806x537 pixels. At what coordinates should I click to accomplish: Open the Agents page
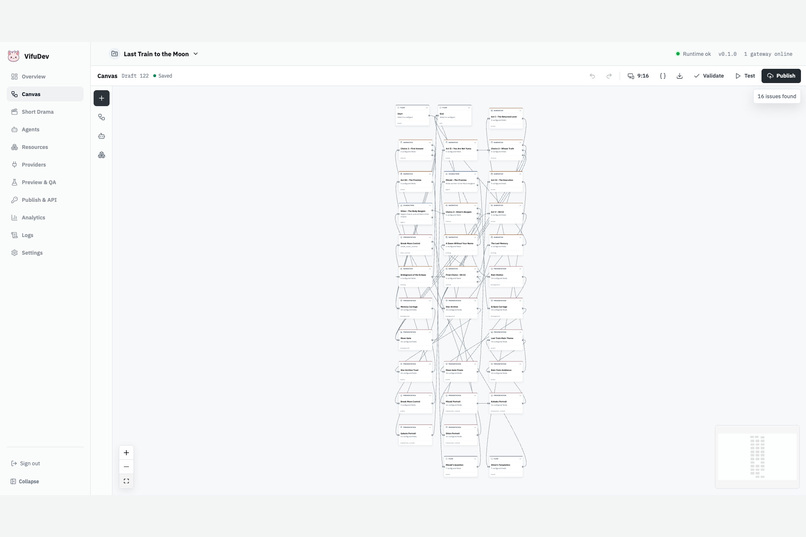(x=45, y=129)
